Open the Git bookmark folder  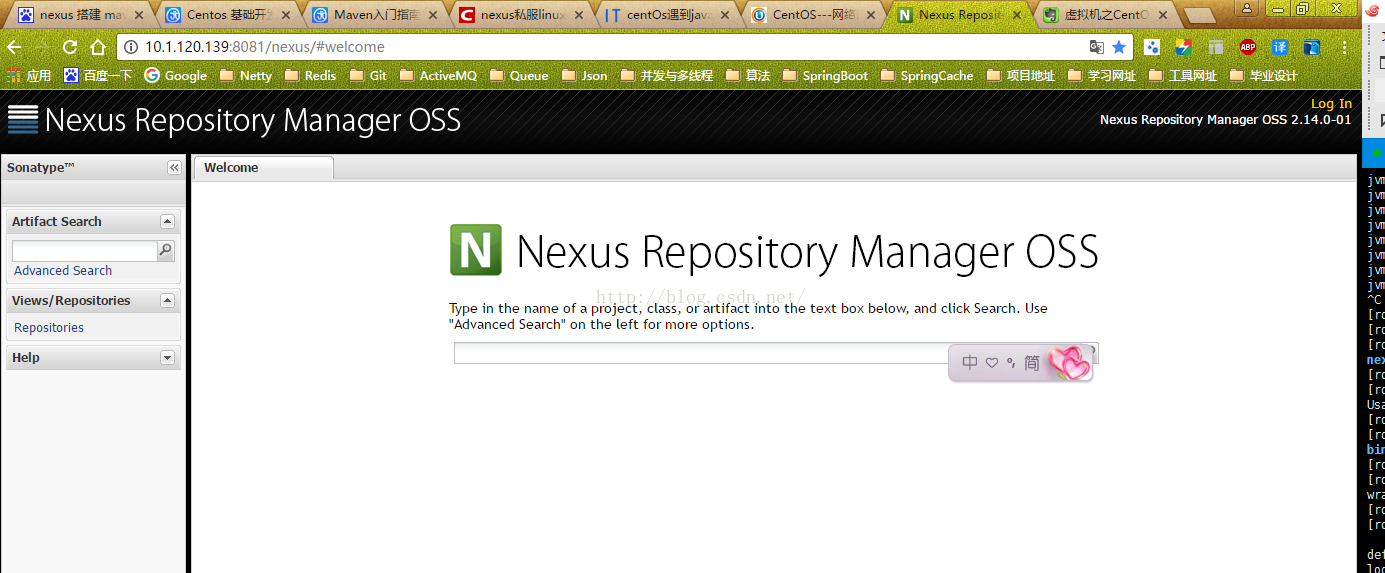(x=368, y=75)
